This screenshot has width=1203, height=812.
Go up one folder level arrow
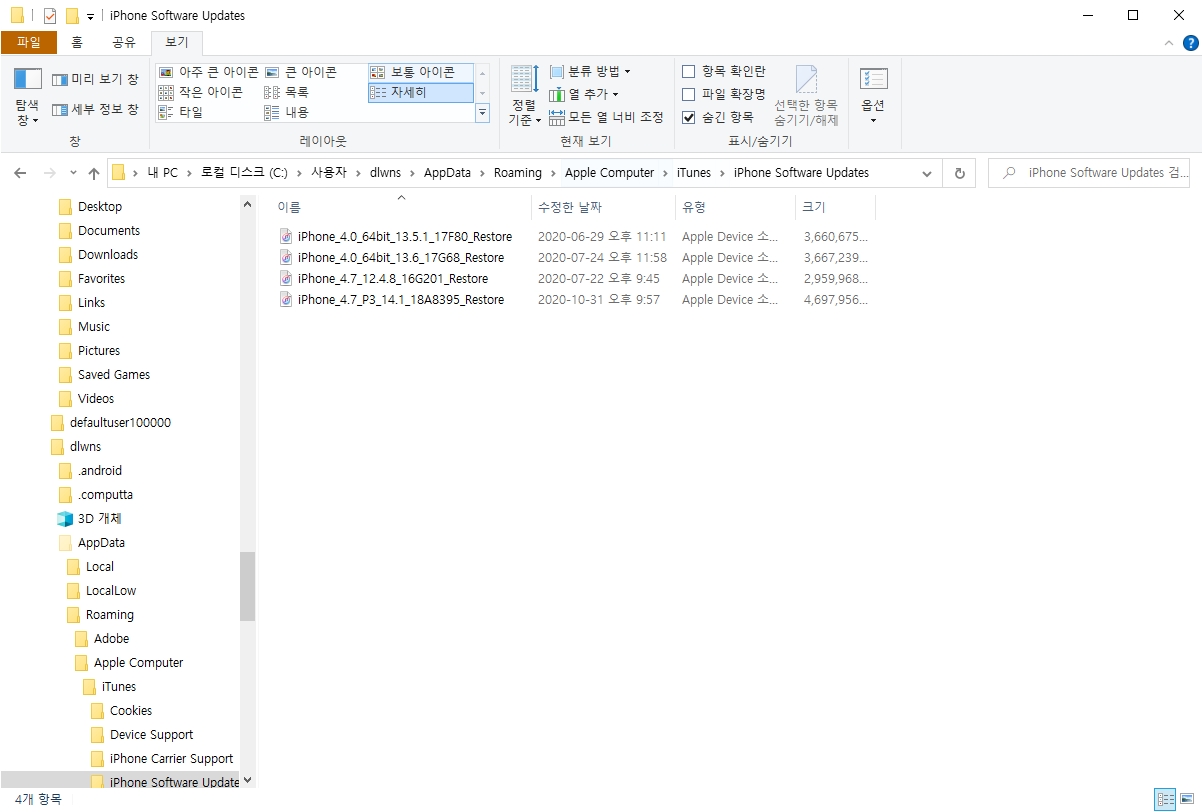click(x=94, y=173)
